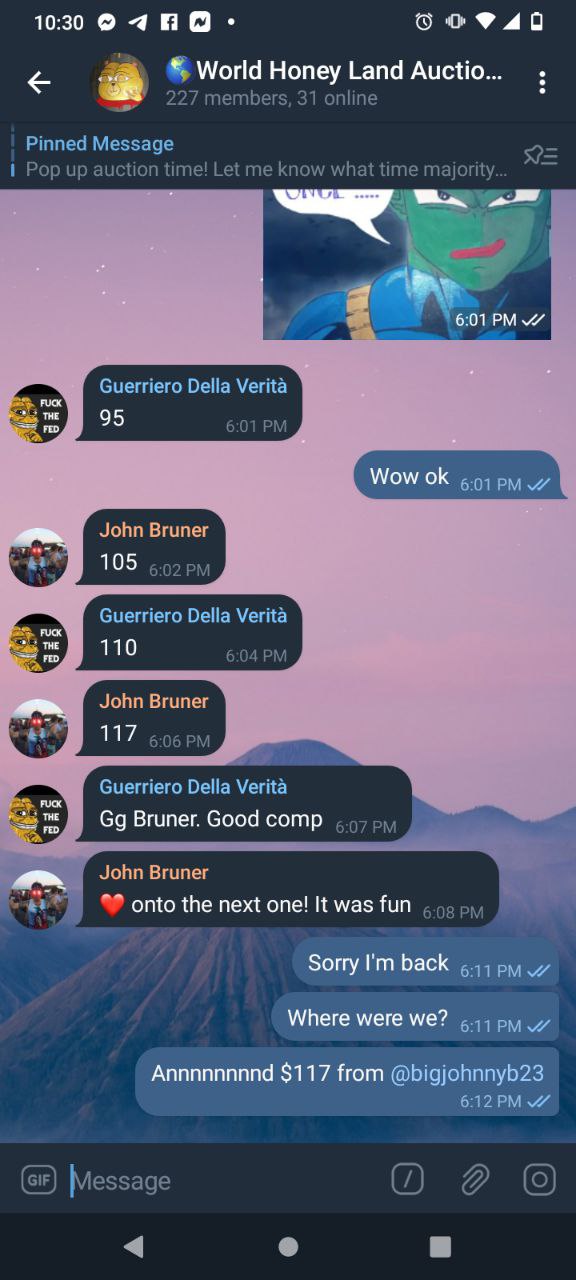
Task: Open the group avatar in header
Action: pos(119,83)
